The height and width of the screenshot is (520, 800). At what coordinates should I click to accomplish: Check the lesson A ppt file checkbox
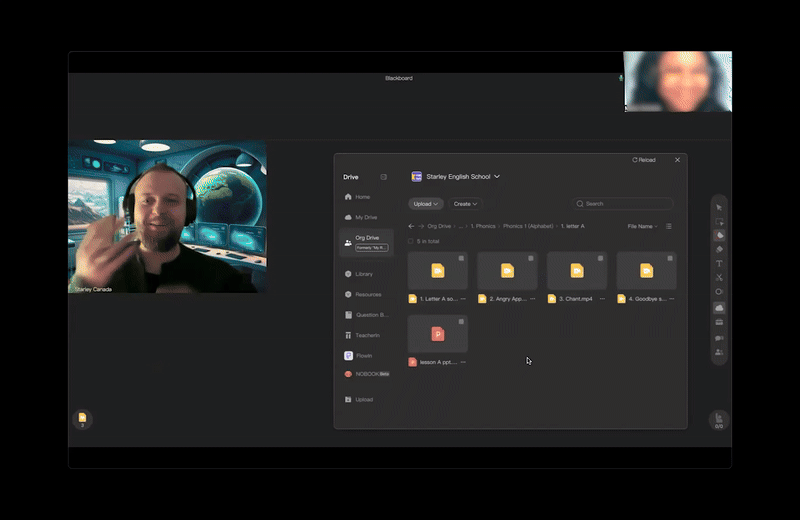(461, 321)
